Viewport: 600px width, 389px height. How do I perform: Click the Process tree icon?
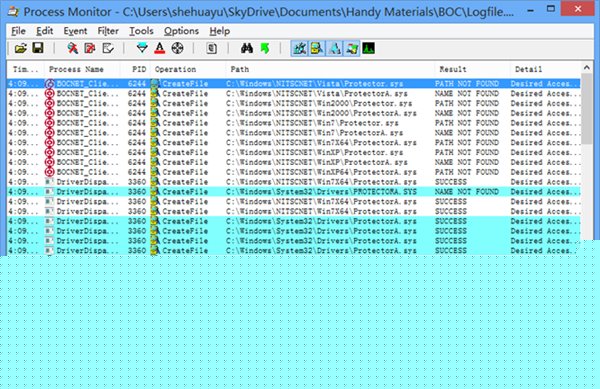[x=212, y=49]
